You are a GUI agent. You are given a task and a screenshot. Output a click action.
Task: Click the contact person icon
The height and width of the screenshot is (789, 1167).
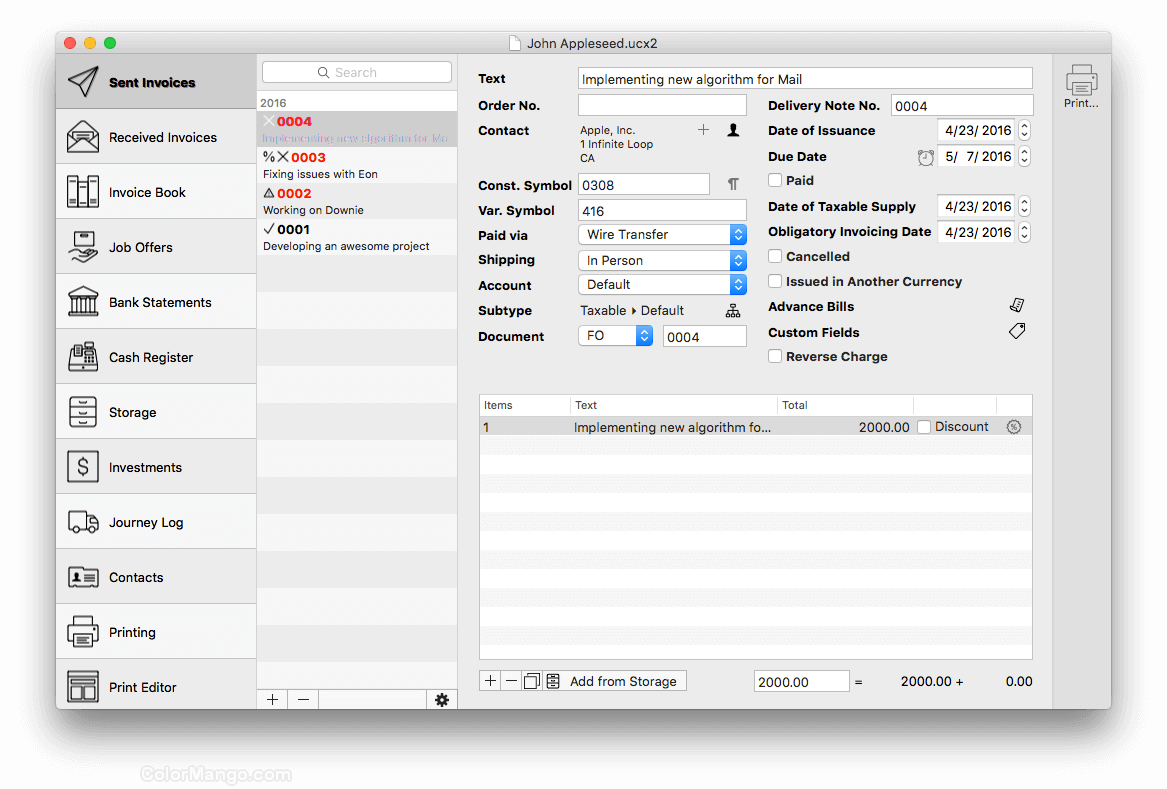coord(733,130)
